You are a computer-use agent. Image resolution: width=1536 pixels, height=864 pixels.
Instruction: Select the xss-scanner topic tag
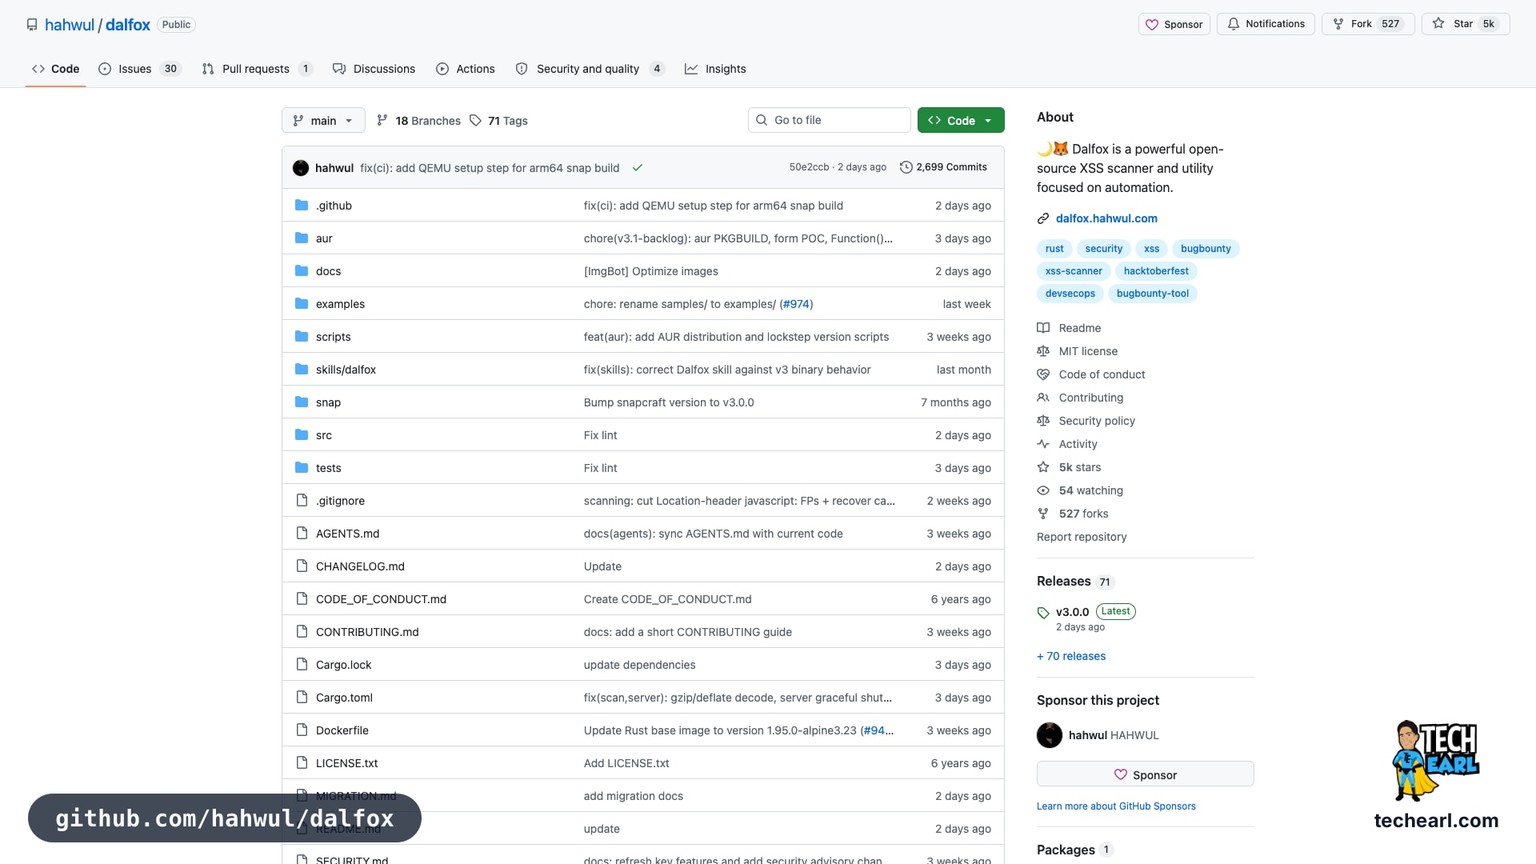pos(1073,271)
